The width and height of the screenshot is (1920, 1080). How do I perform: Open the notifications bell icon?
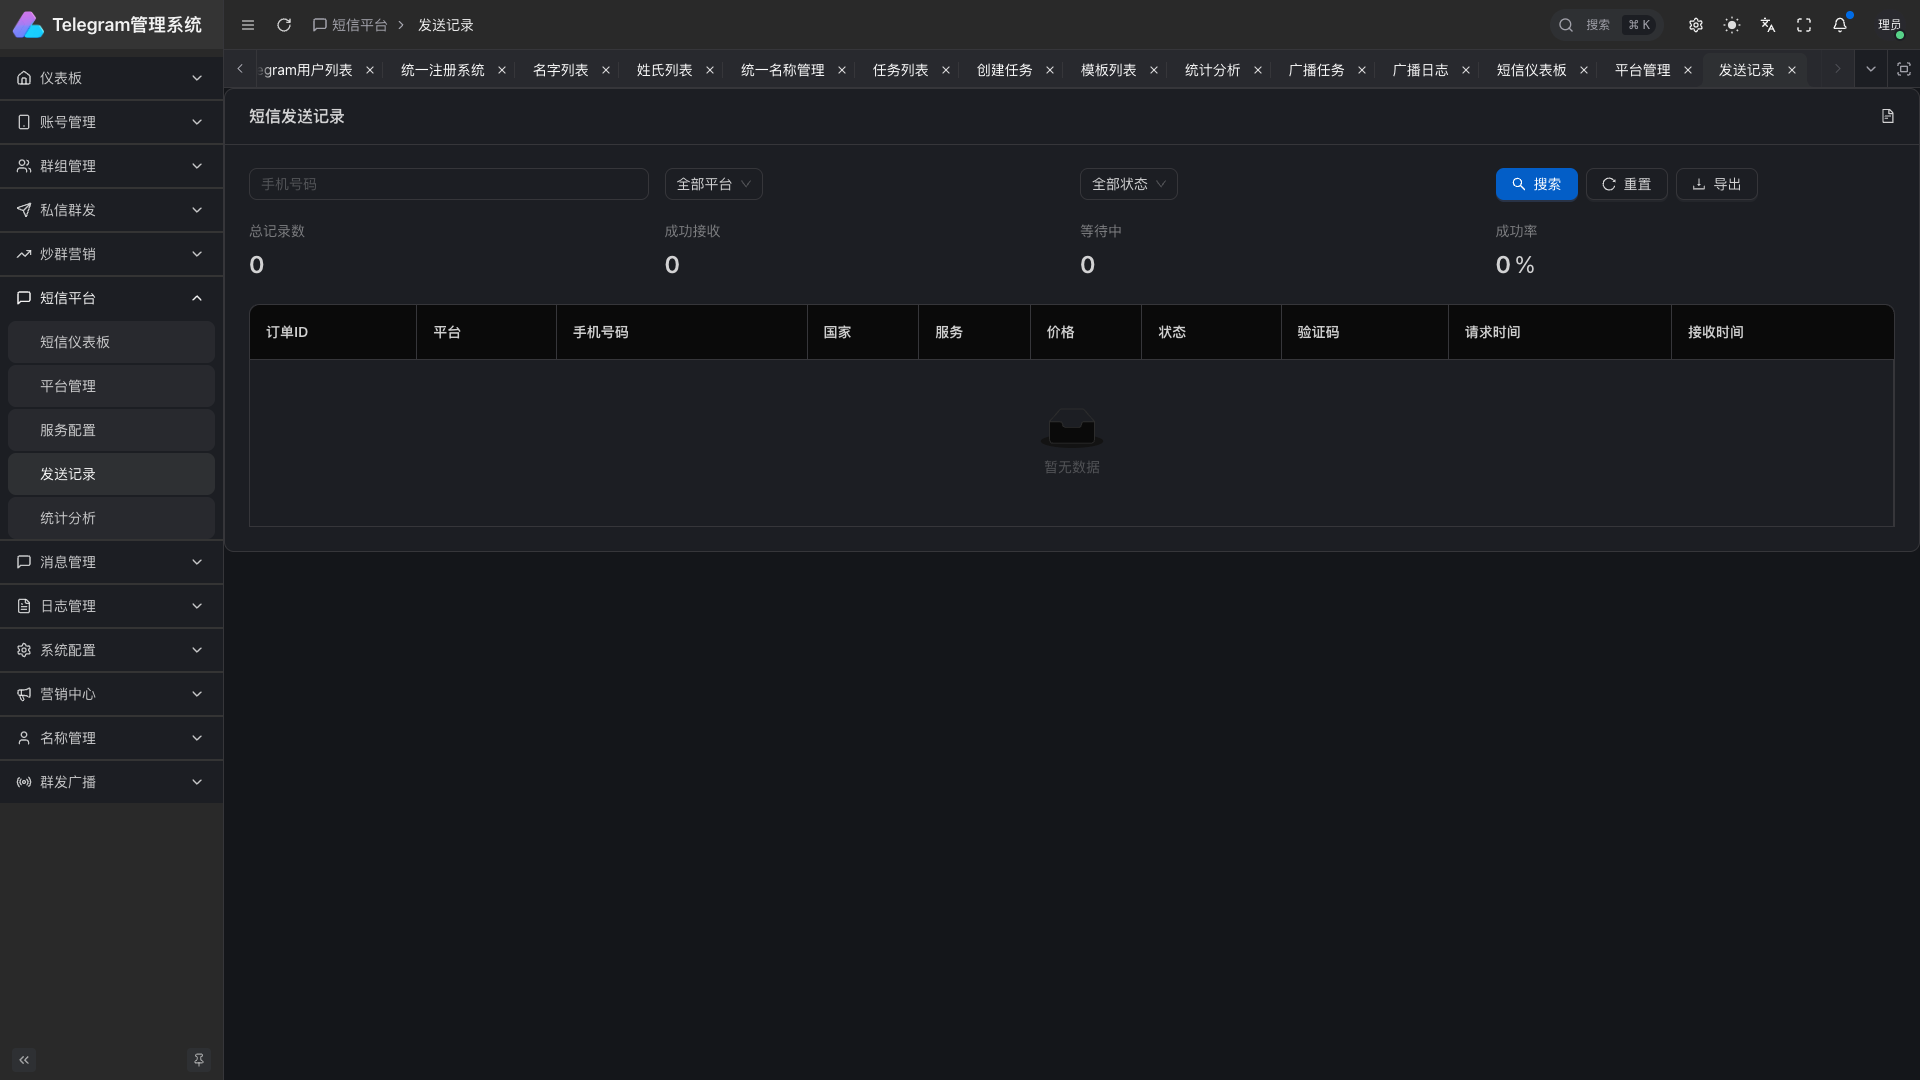1840,25
